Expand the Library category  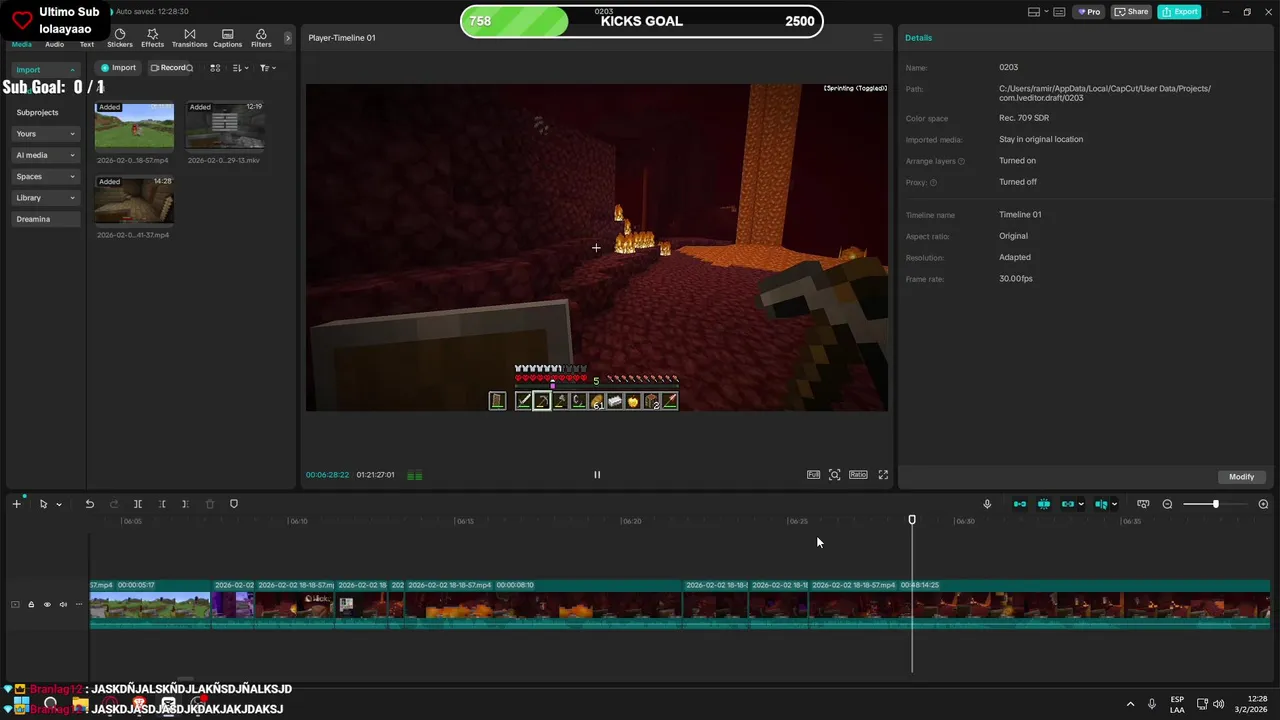45,198
